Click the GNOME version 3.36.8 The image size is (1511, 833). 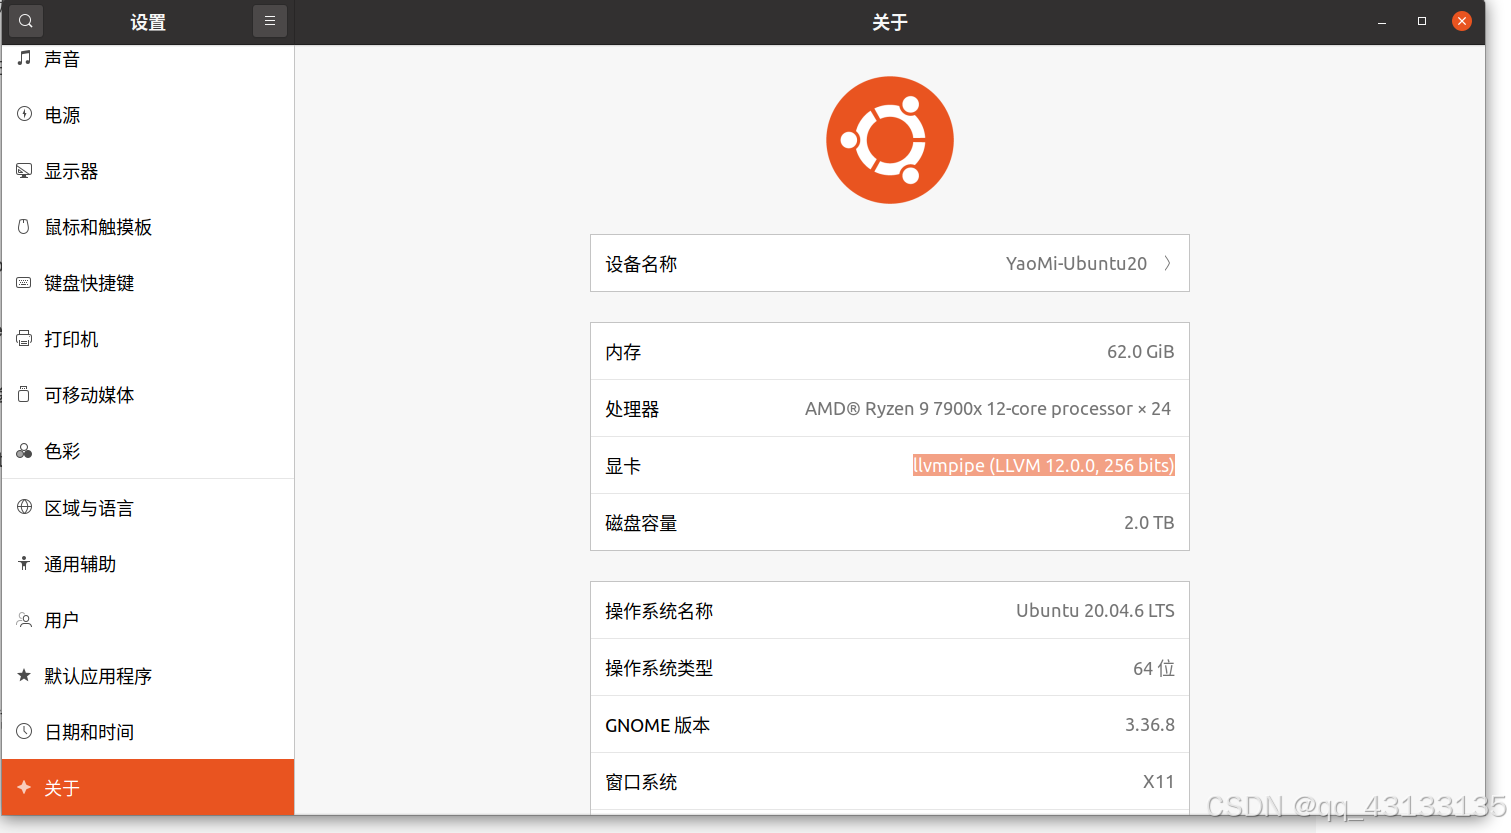click(1150, 724)
